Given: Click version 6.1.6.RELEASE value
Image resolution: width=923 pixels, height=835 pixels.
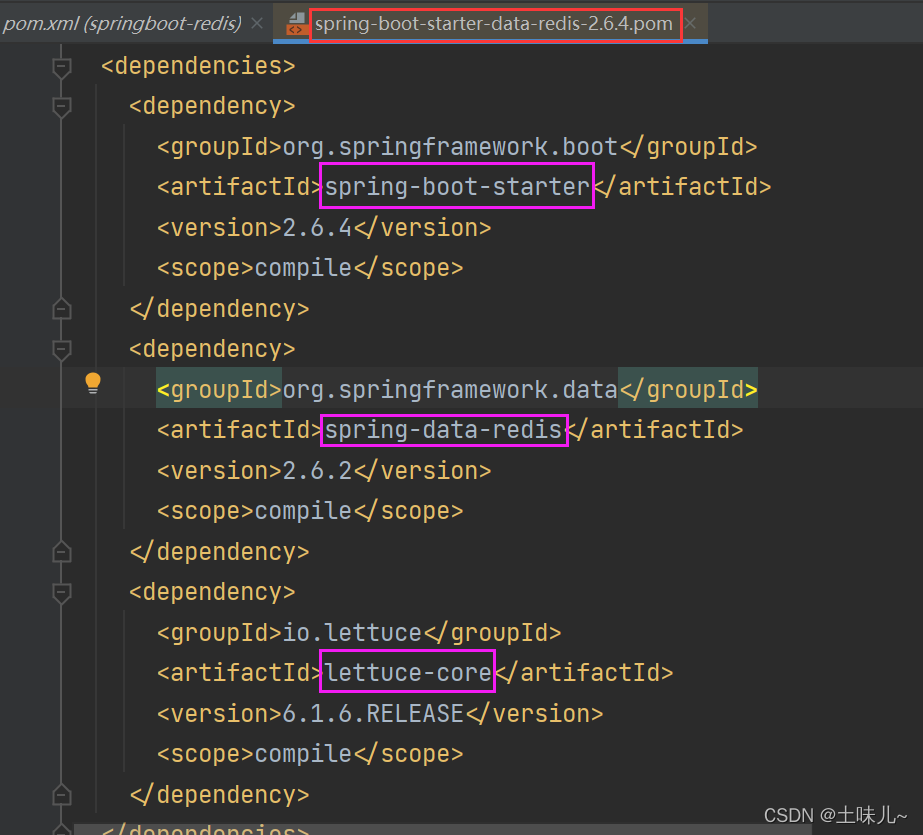Looking at the screenshot, I should tap(373, 714).
